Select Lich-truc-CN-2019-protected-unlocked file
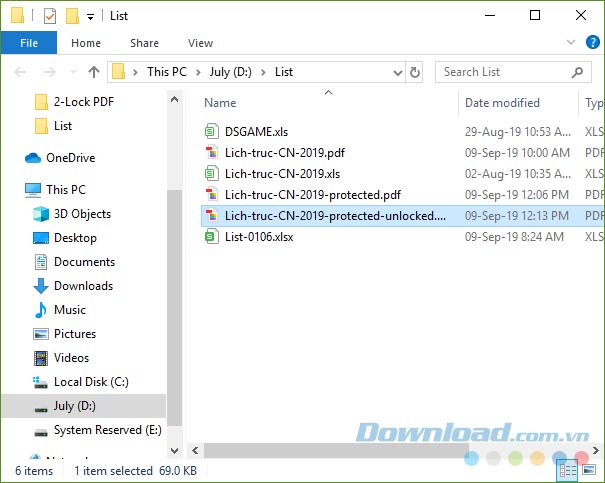605x483 pixels. (x=335, y=216)
